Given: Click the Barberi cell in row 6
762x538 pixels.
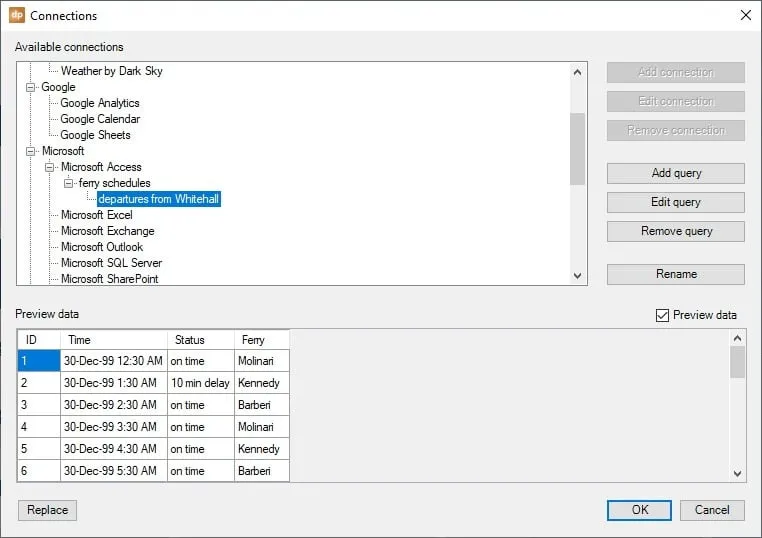Looking at the screenshot, I should (262, 470).
